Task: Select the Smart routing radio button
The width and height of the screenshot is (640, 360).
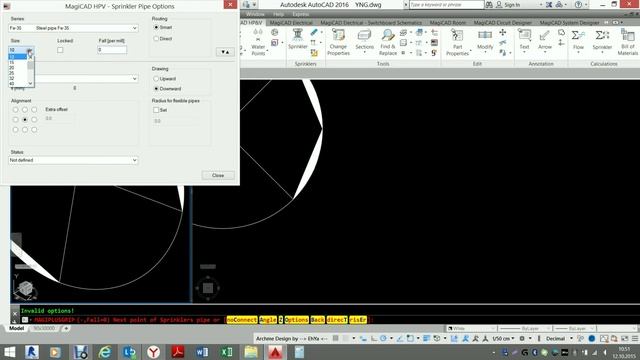Action: coord(156,27)
